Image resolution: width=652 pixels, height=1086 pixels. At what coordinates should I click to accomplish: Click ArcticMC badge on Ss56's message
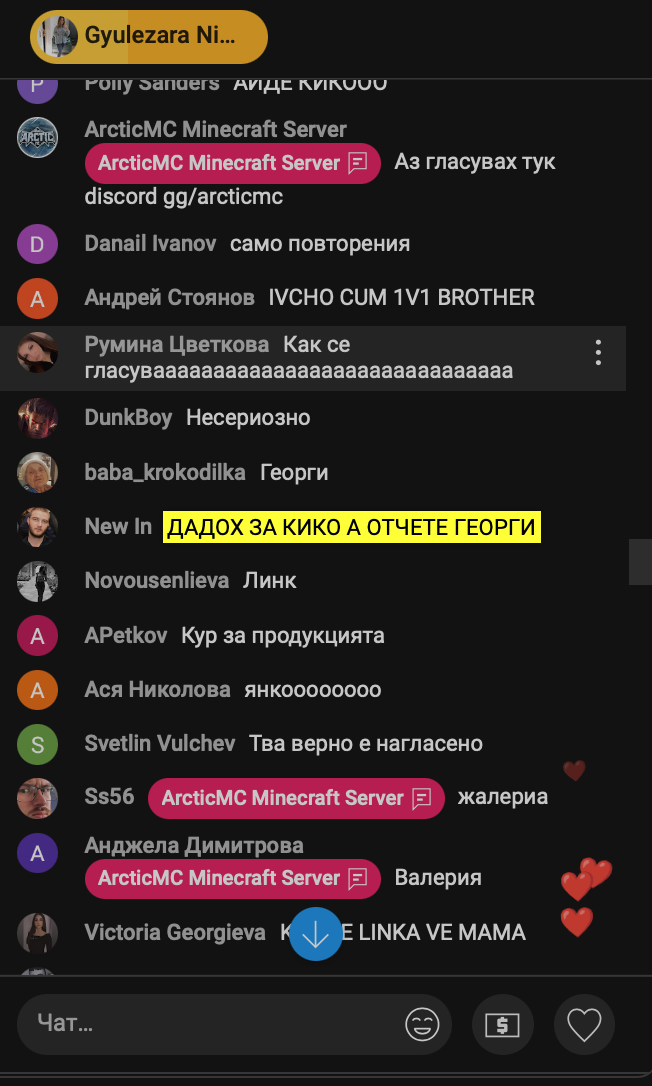[297, 798]
